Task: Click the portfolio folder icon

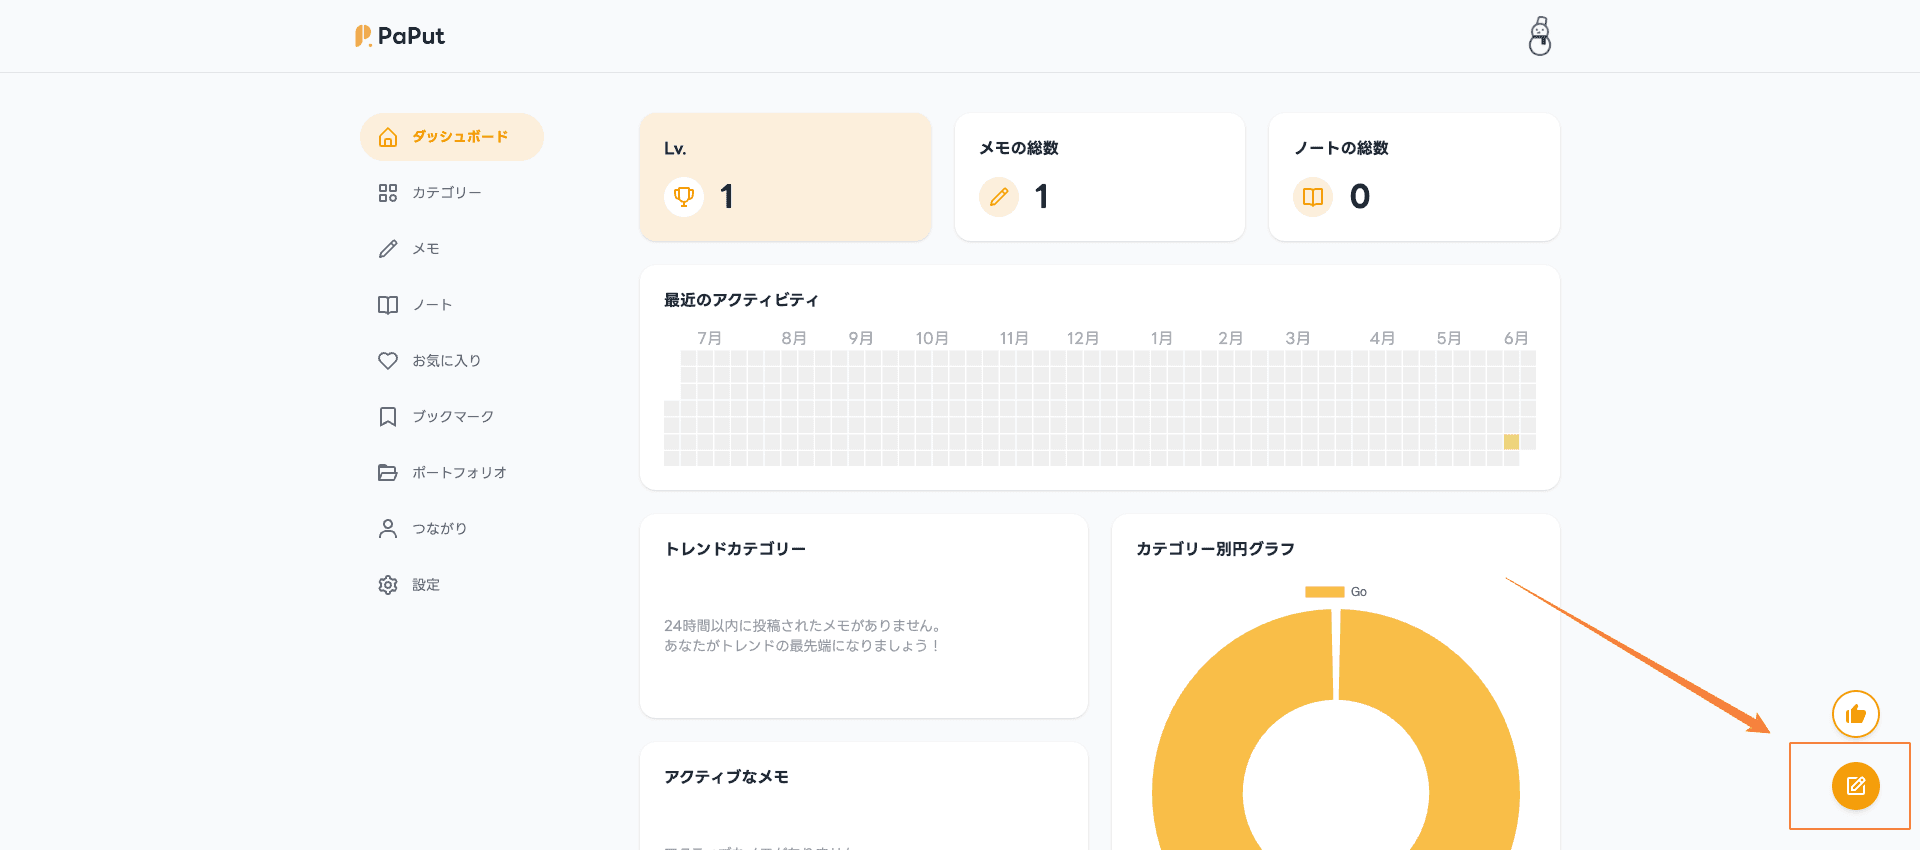Action: (x=388, y=473)
